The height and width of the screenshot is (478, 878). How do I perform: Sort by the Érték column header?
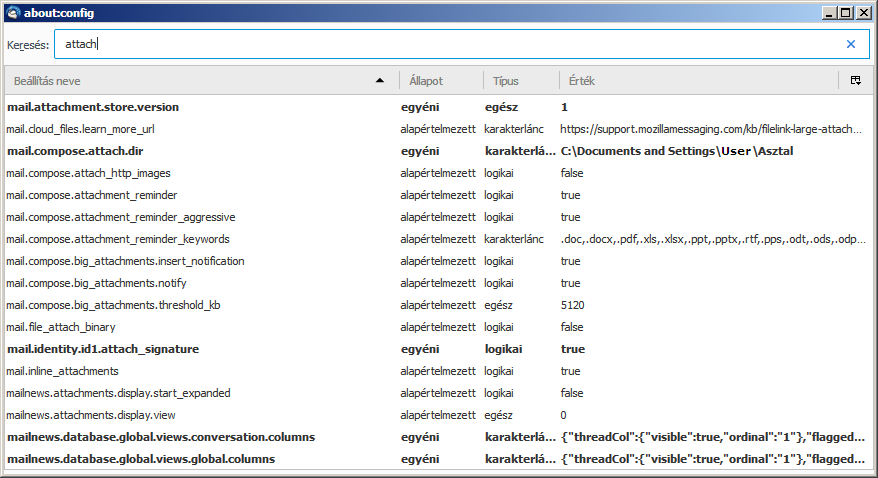(x=698, y=81)
